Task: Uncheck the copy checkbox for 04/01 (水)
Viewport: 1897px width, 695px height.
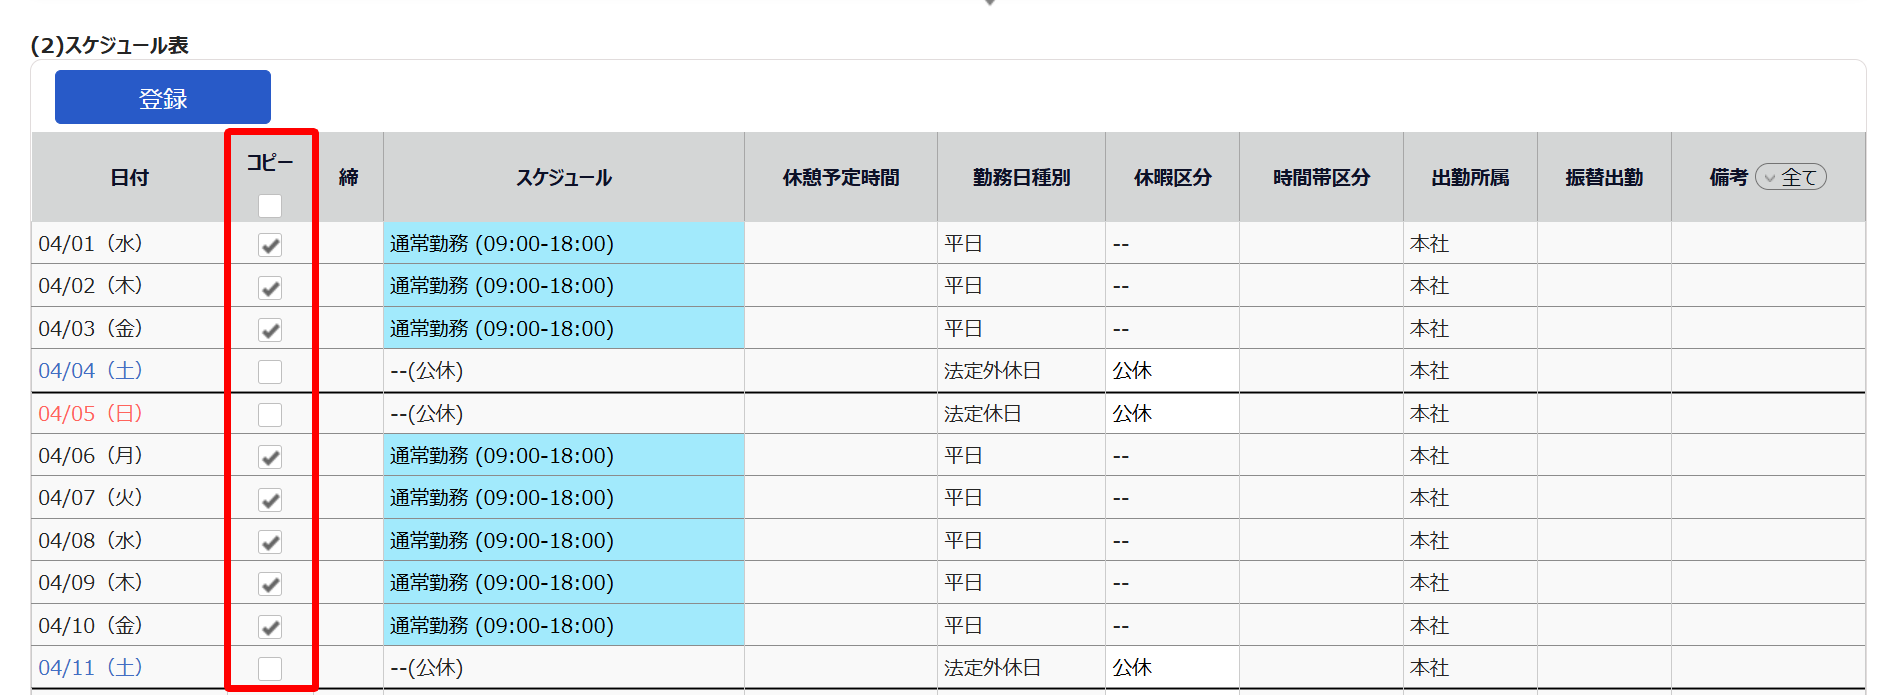Action: pyautogui.click(x=270, y=245)
